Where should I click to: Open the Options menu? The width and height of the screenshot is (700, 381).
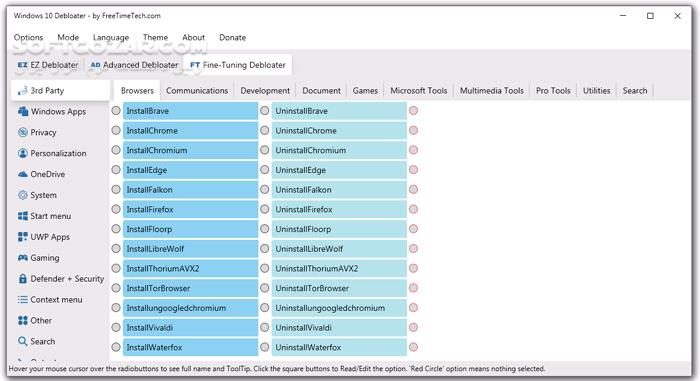click(x=29, y=38)
